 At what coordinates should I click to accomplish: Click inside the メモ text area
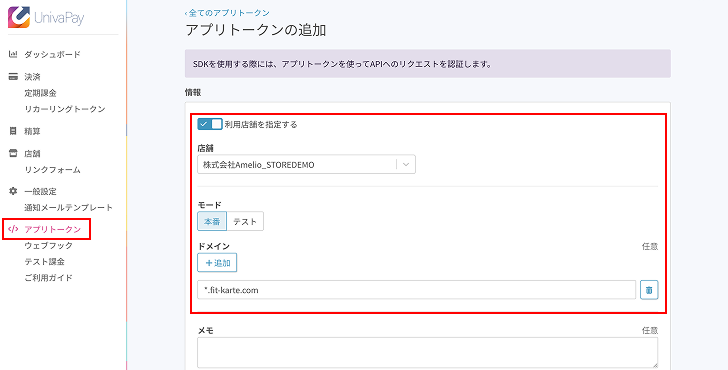(x=428, y=353)
